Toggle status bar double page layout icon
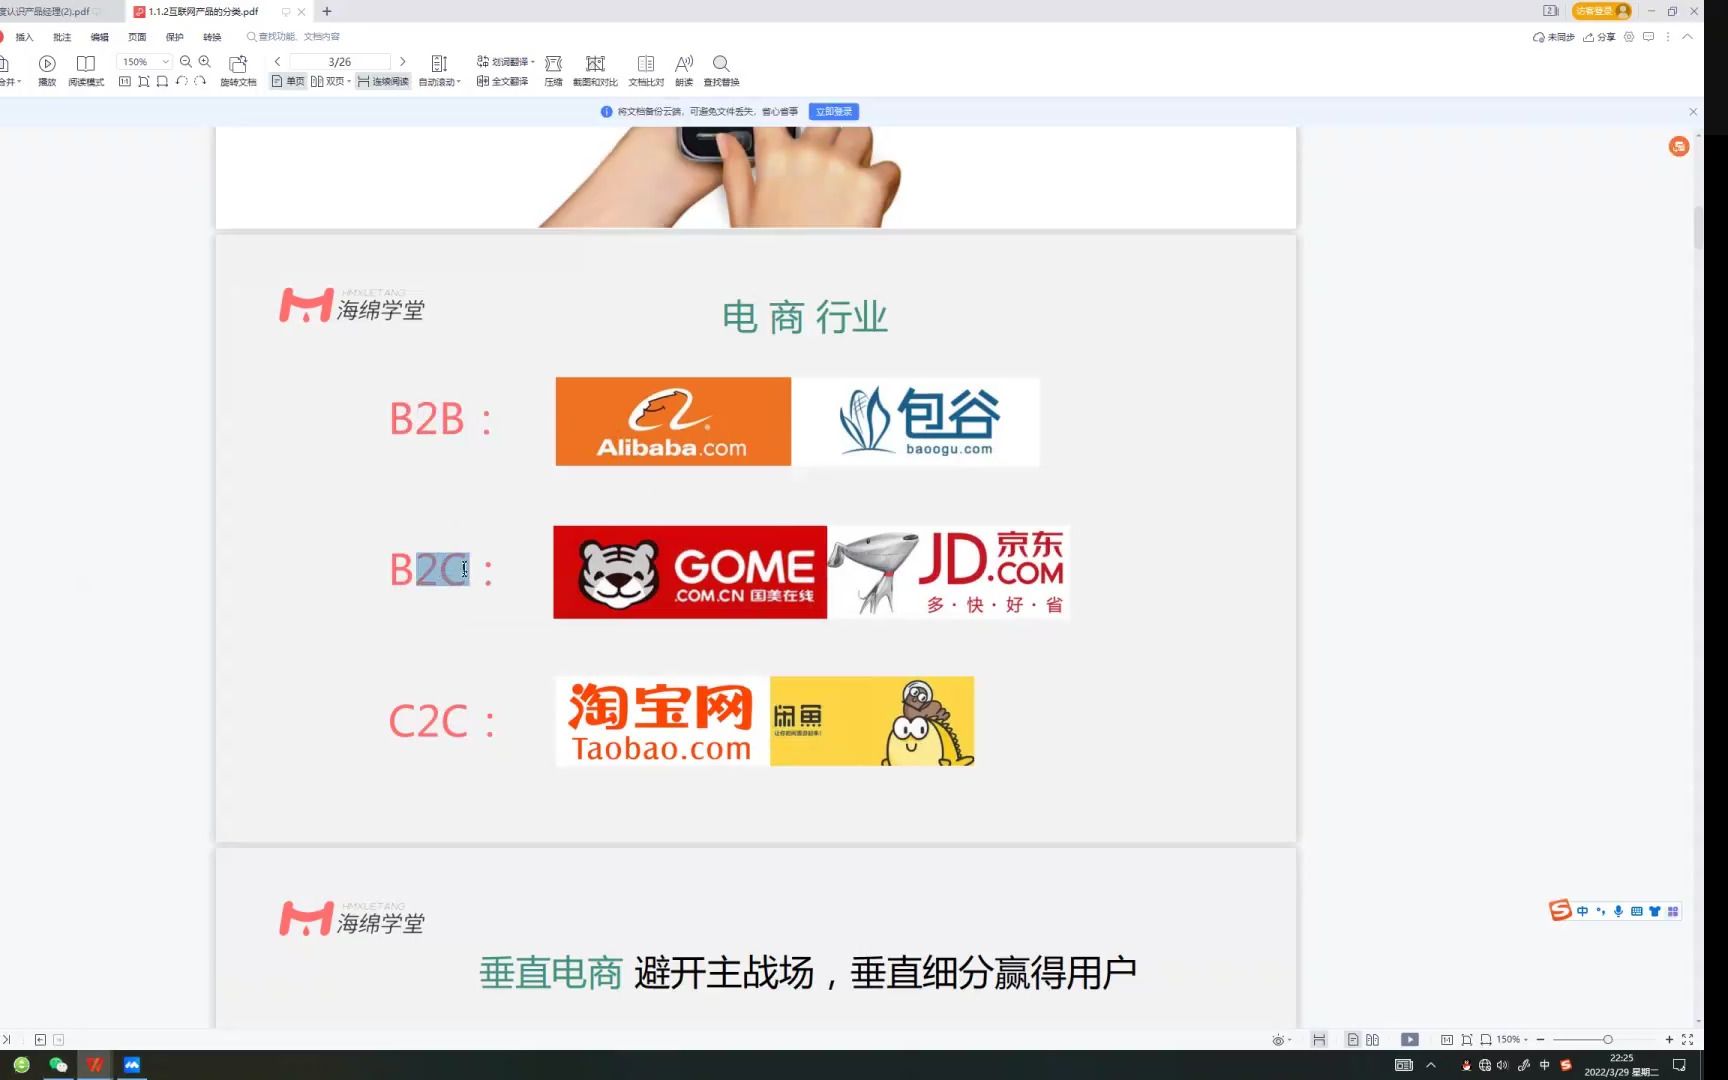1728x1080 pixels. (1372, 1039)
